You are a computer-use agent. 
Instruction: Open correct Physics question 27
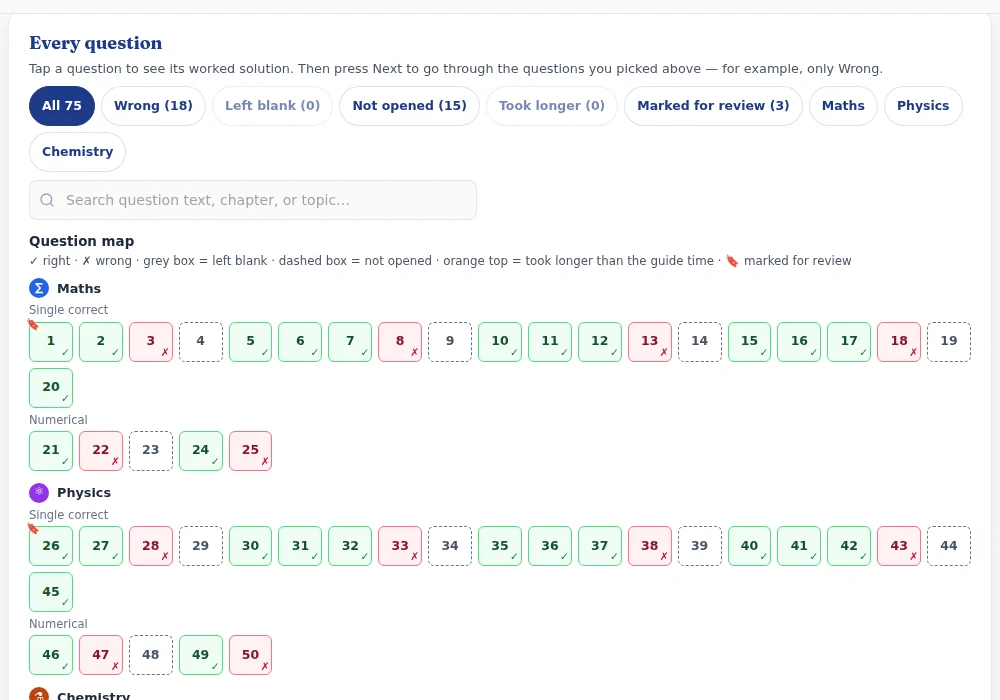coord(101,546)
